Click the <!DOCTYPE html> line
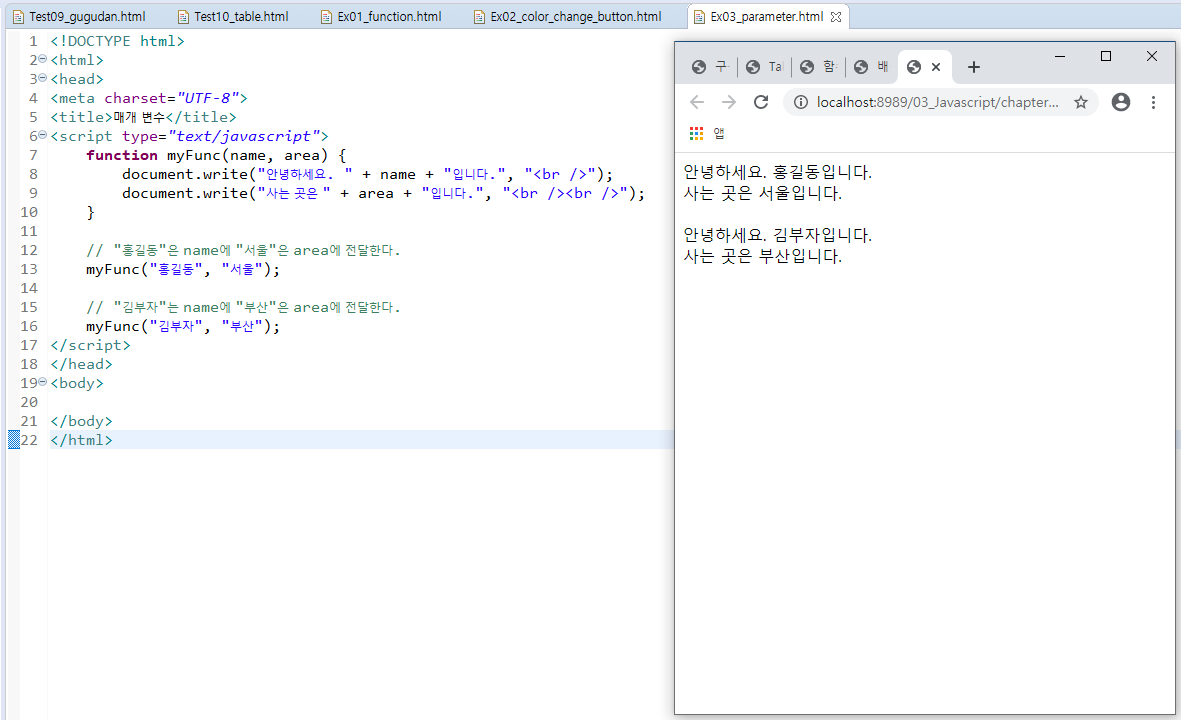The image size is (1181, 720). 117,41
